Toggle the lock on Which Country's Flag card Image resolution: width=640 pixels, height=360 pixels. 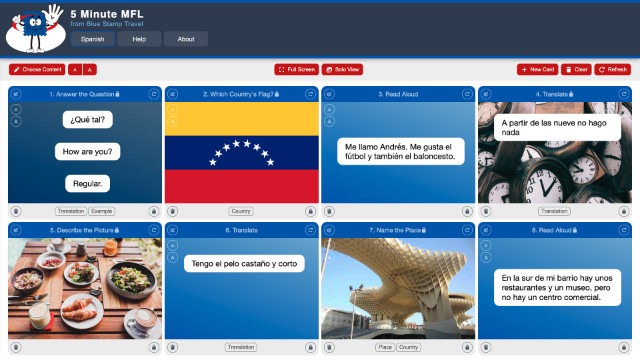(311, 211)
